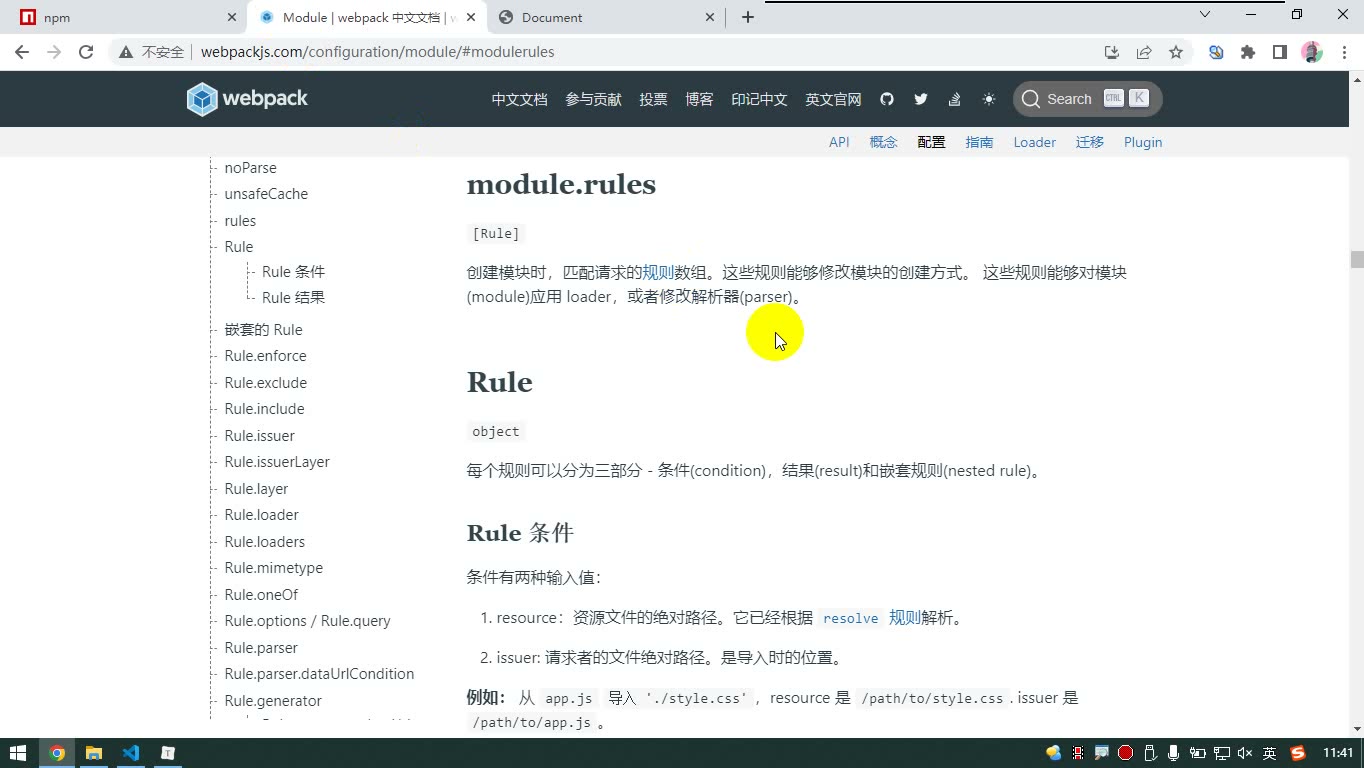Toggle the light/dark theme sun icon
The height and width of the screenshot is (768, 1364).
pyautogui.click(x=989, y=99)
